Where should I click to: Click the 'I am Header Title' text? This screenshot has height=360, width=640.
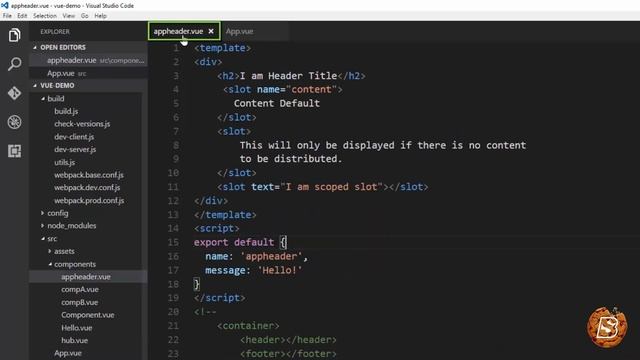tap(288, 76)
